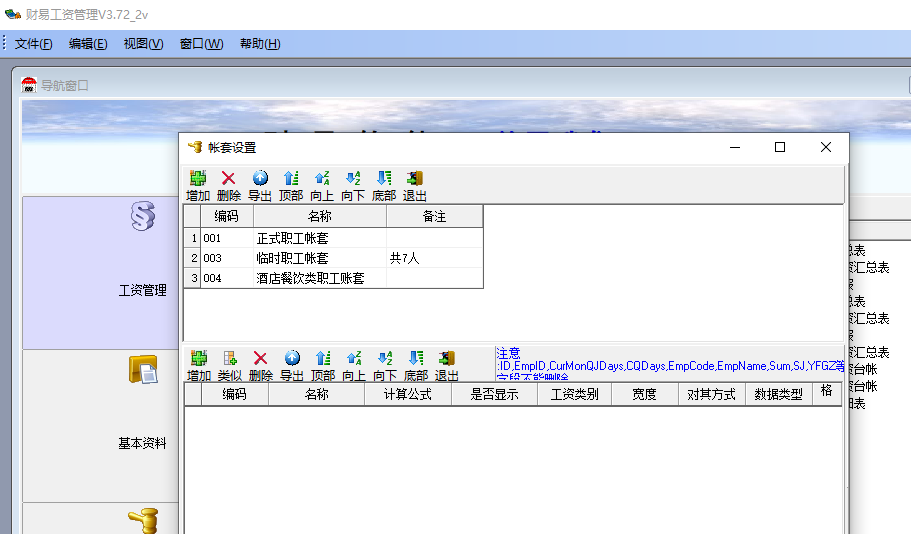Click the row number 1 header
Screen dimensions: 911x534
(x=192, y=238)
